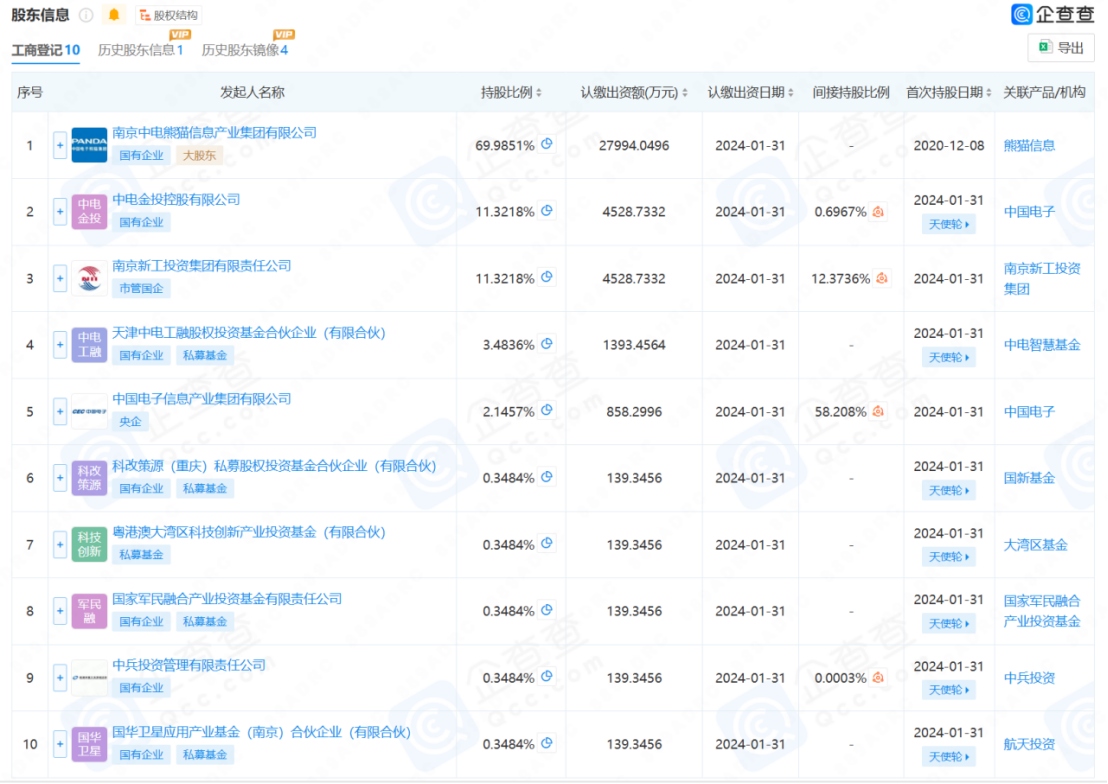This screenshot has height=784, width=1108.
Task: Expand row 1 南京中电熊猫 plus button
Action: coord(60,145)
